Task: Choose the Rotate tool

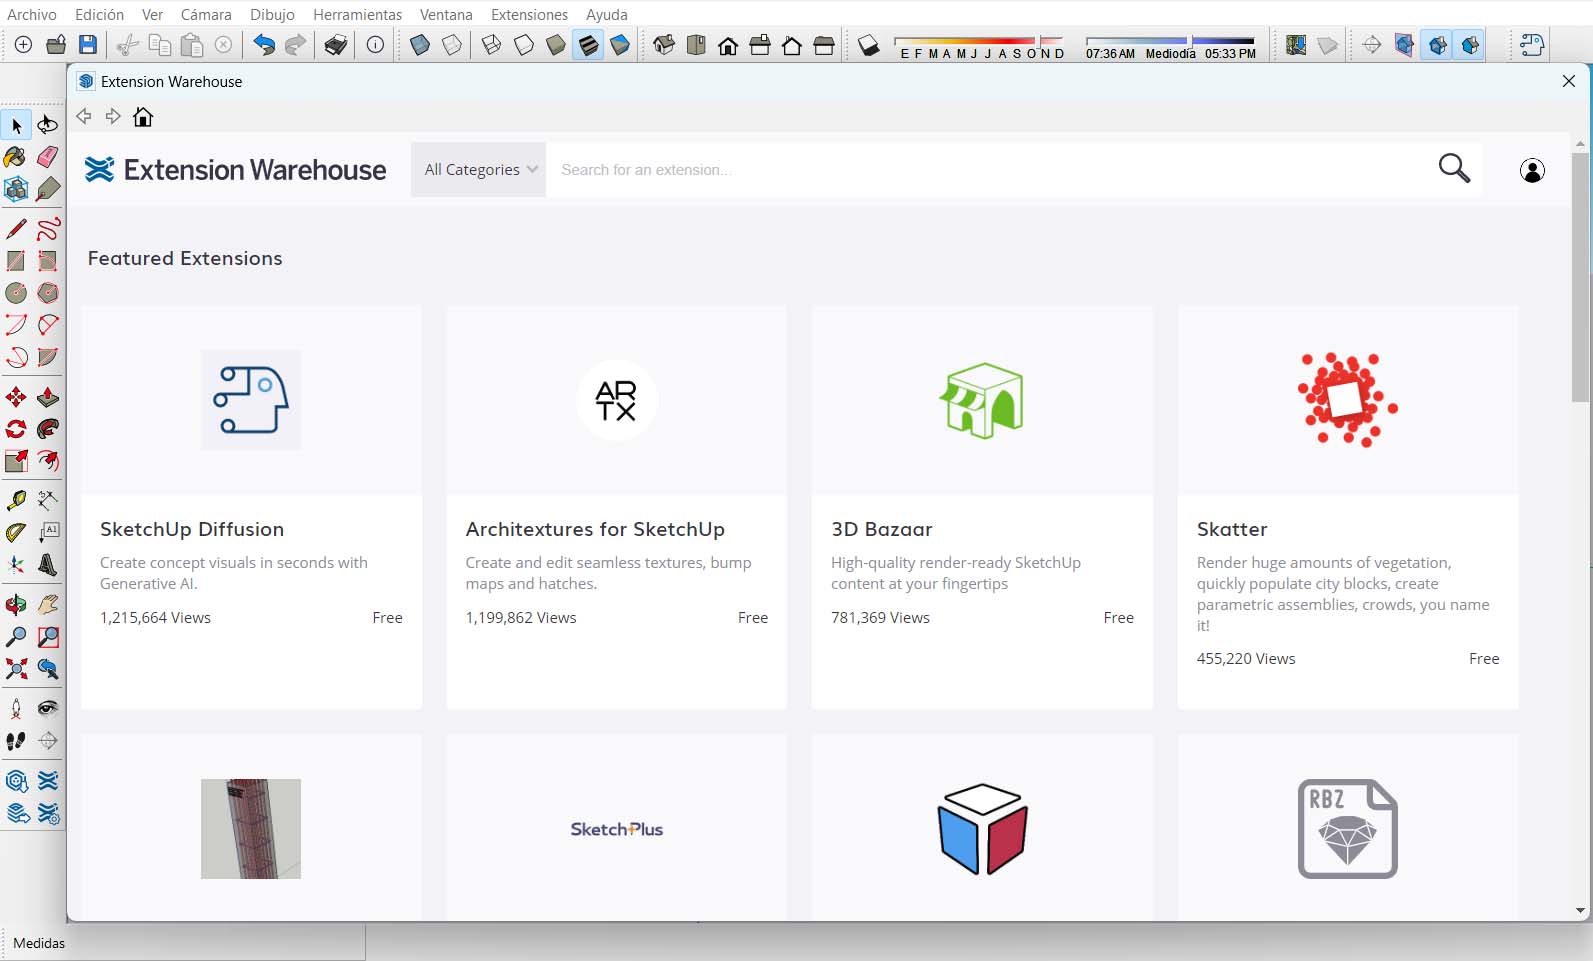Action: click(16, 429)
